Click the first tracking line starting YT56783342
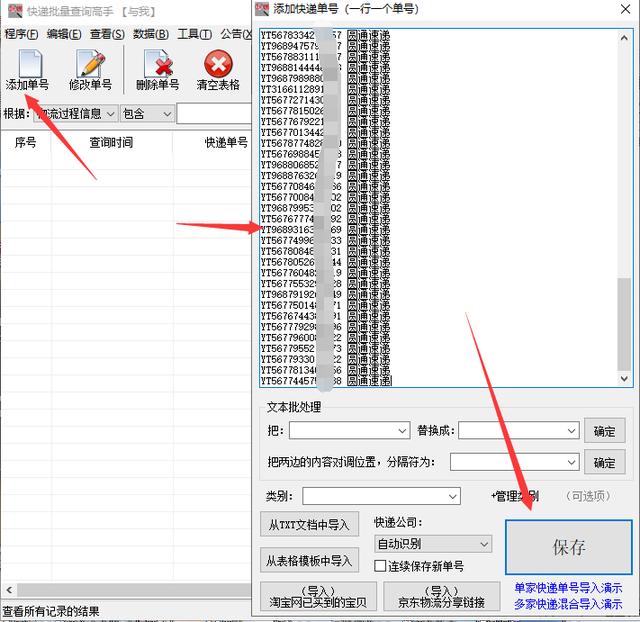The image size is (640, 622). click(325, 35)
